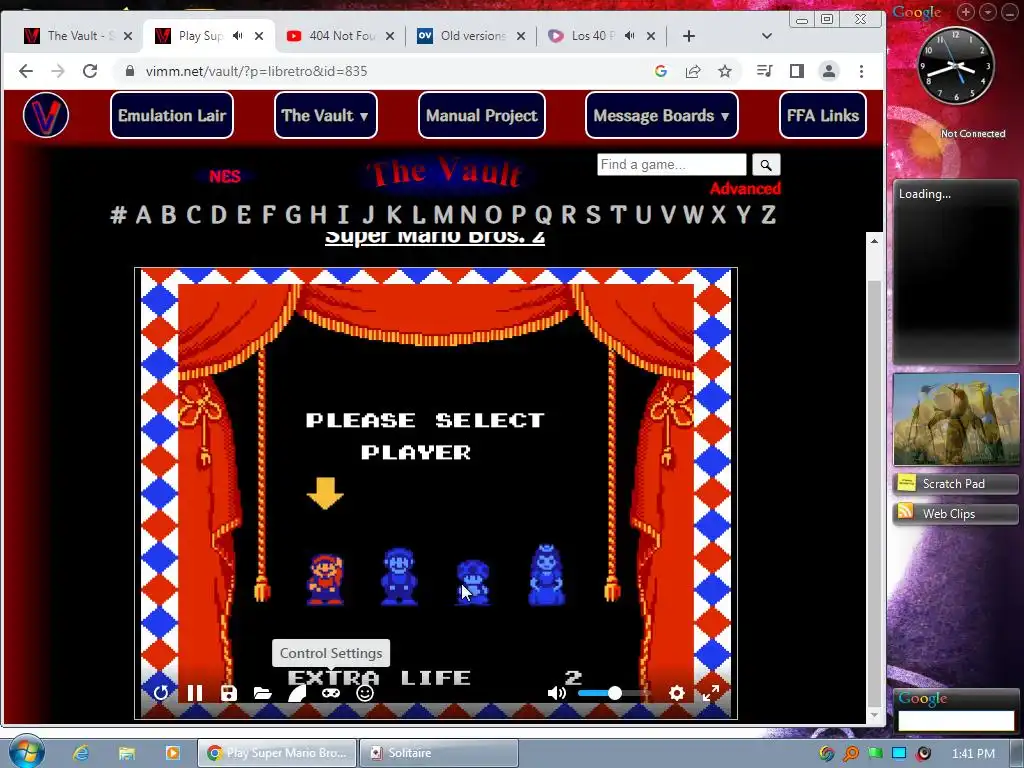Click the Google search box in the sidebar
1024x768 pixels.
(x=956, y=721)
